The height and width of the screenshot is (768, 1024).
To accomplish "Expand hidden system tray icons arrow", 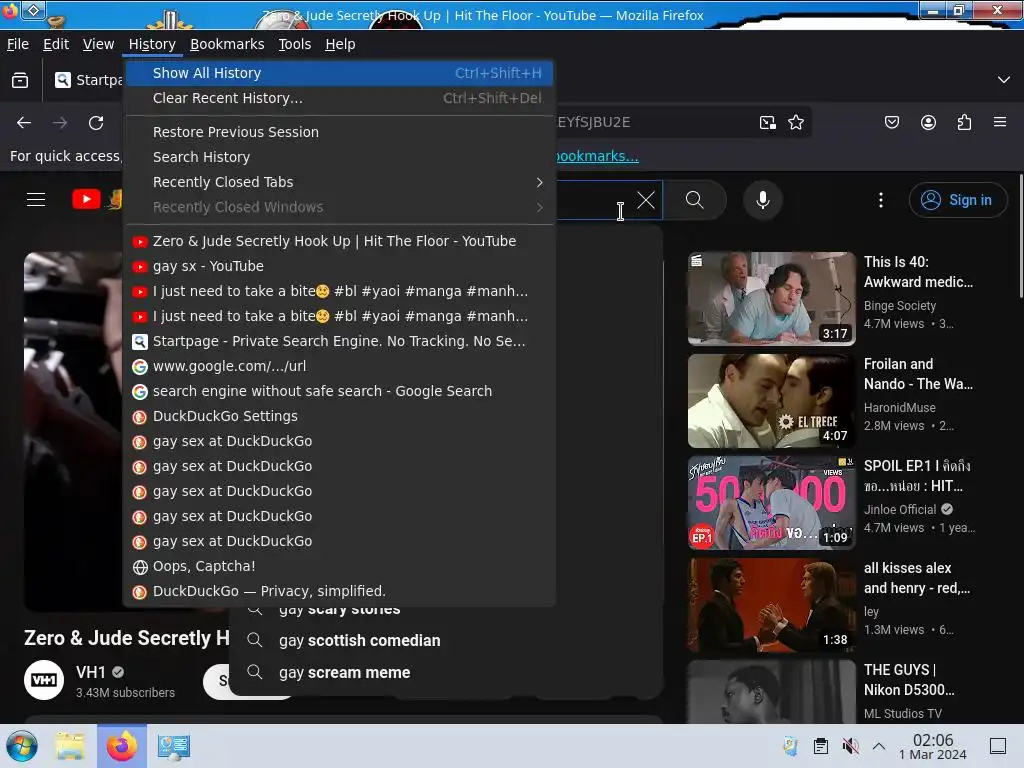I will coord(879,746).
